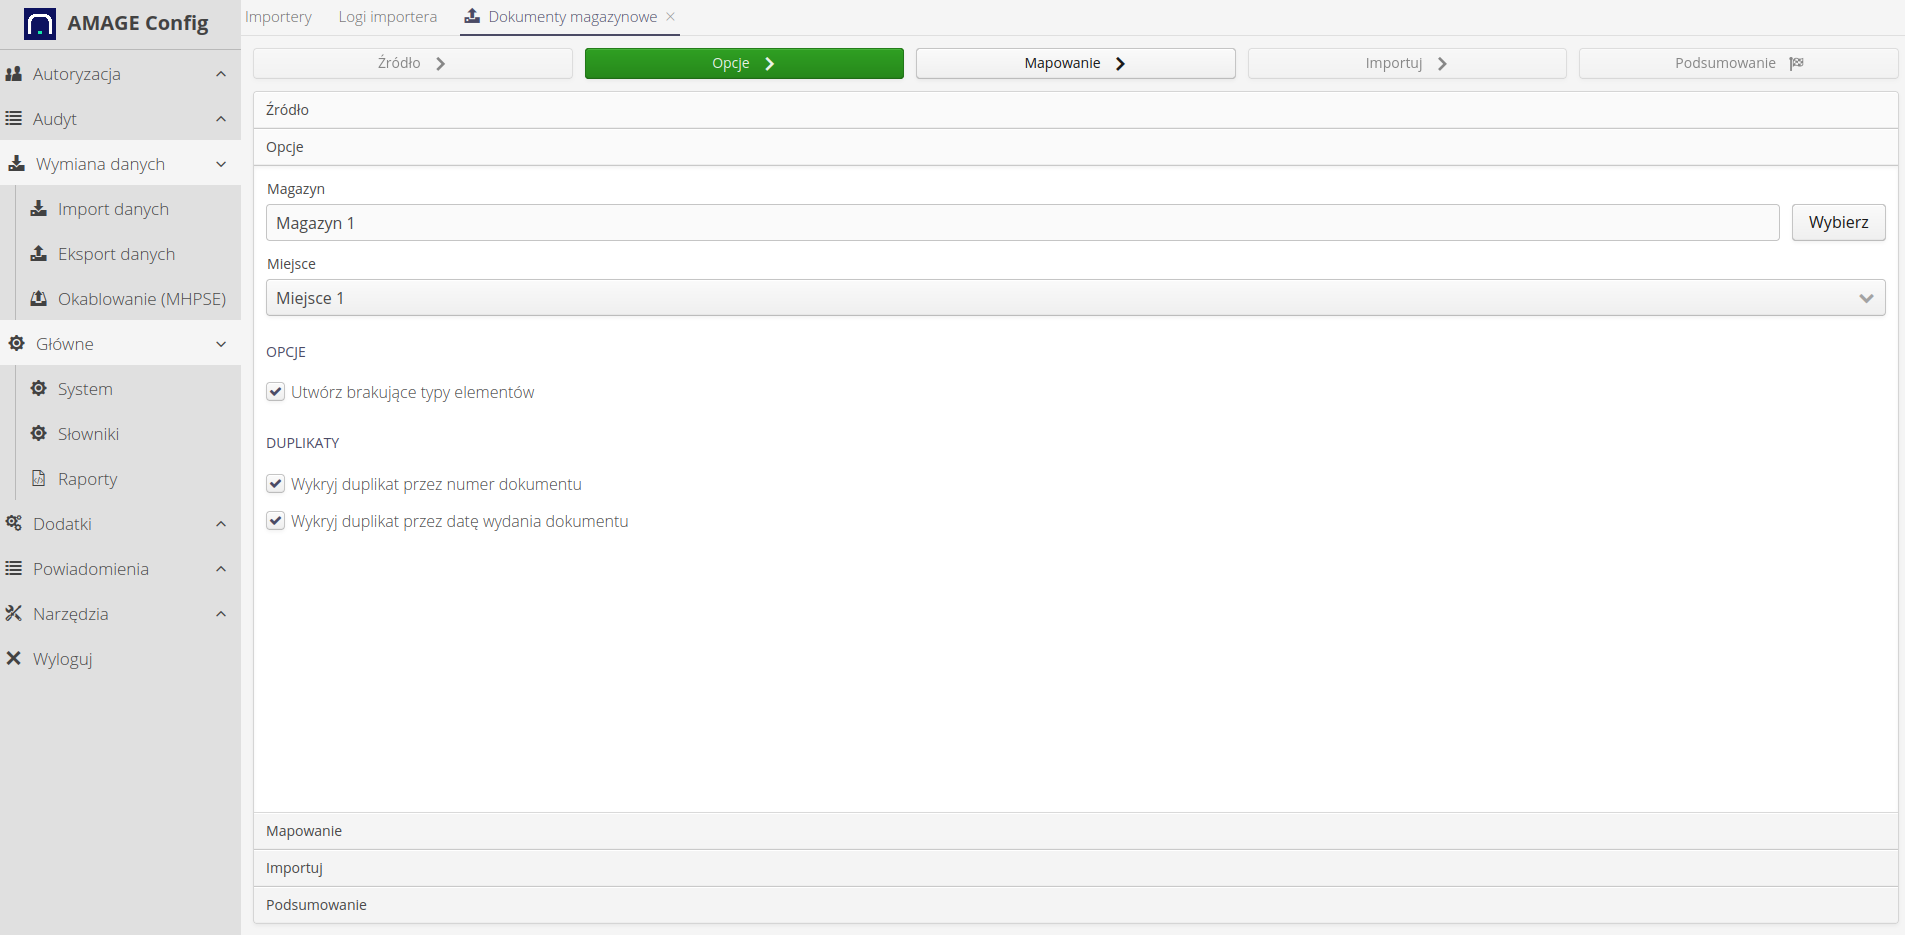Click the Raporty document icon
This screenshot has height=935, width=1905.
point(39,479)
